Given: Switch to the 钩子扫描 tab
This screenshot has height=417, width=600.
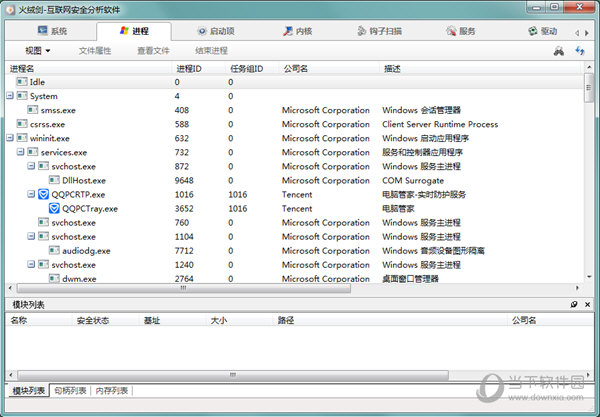Looking at the screenshot, I should [379, 31].
